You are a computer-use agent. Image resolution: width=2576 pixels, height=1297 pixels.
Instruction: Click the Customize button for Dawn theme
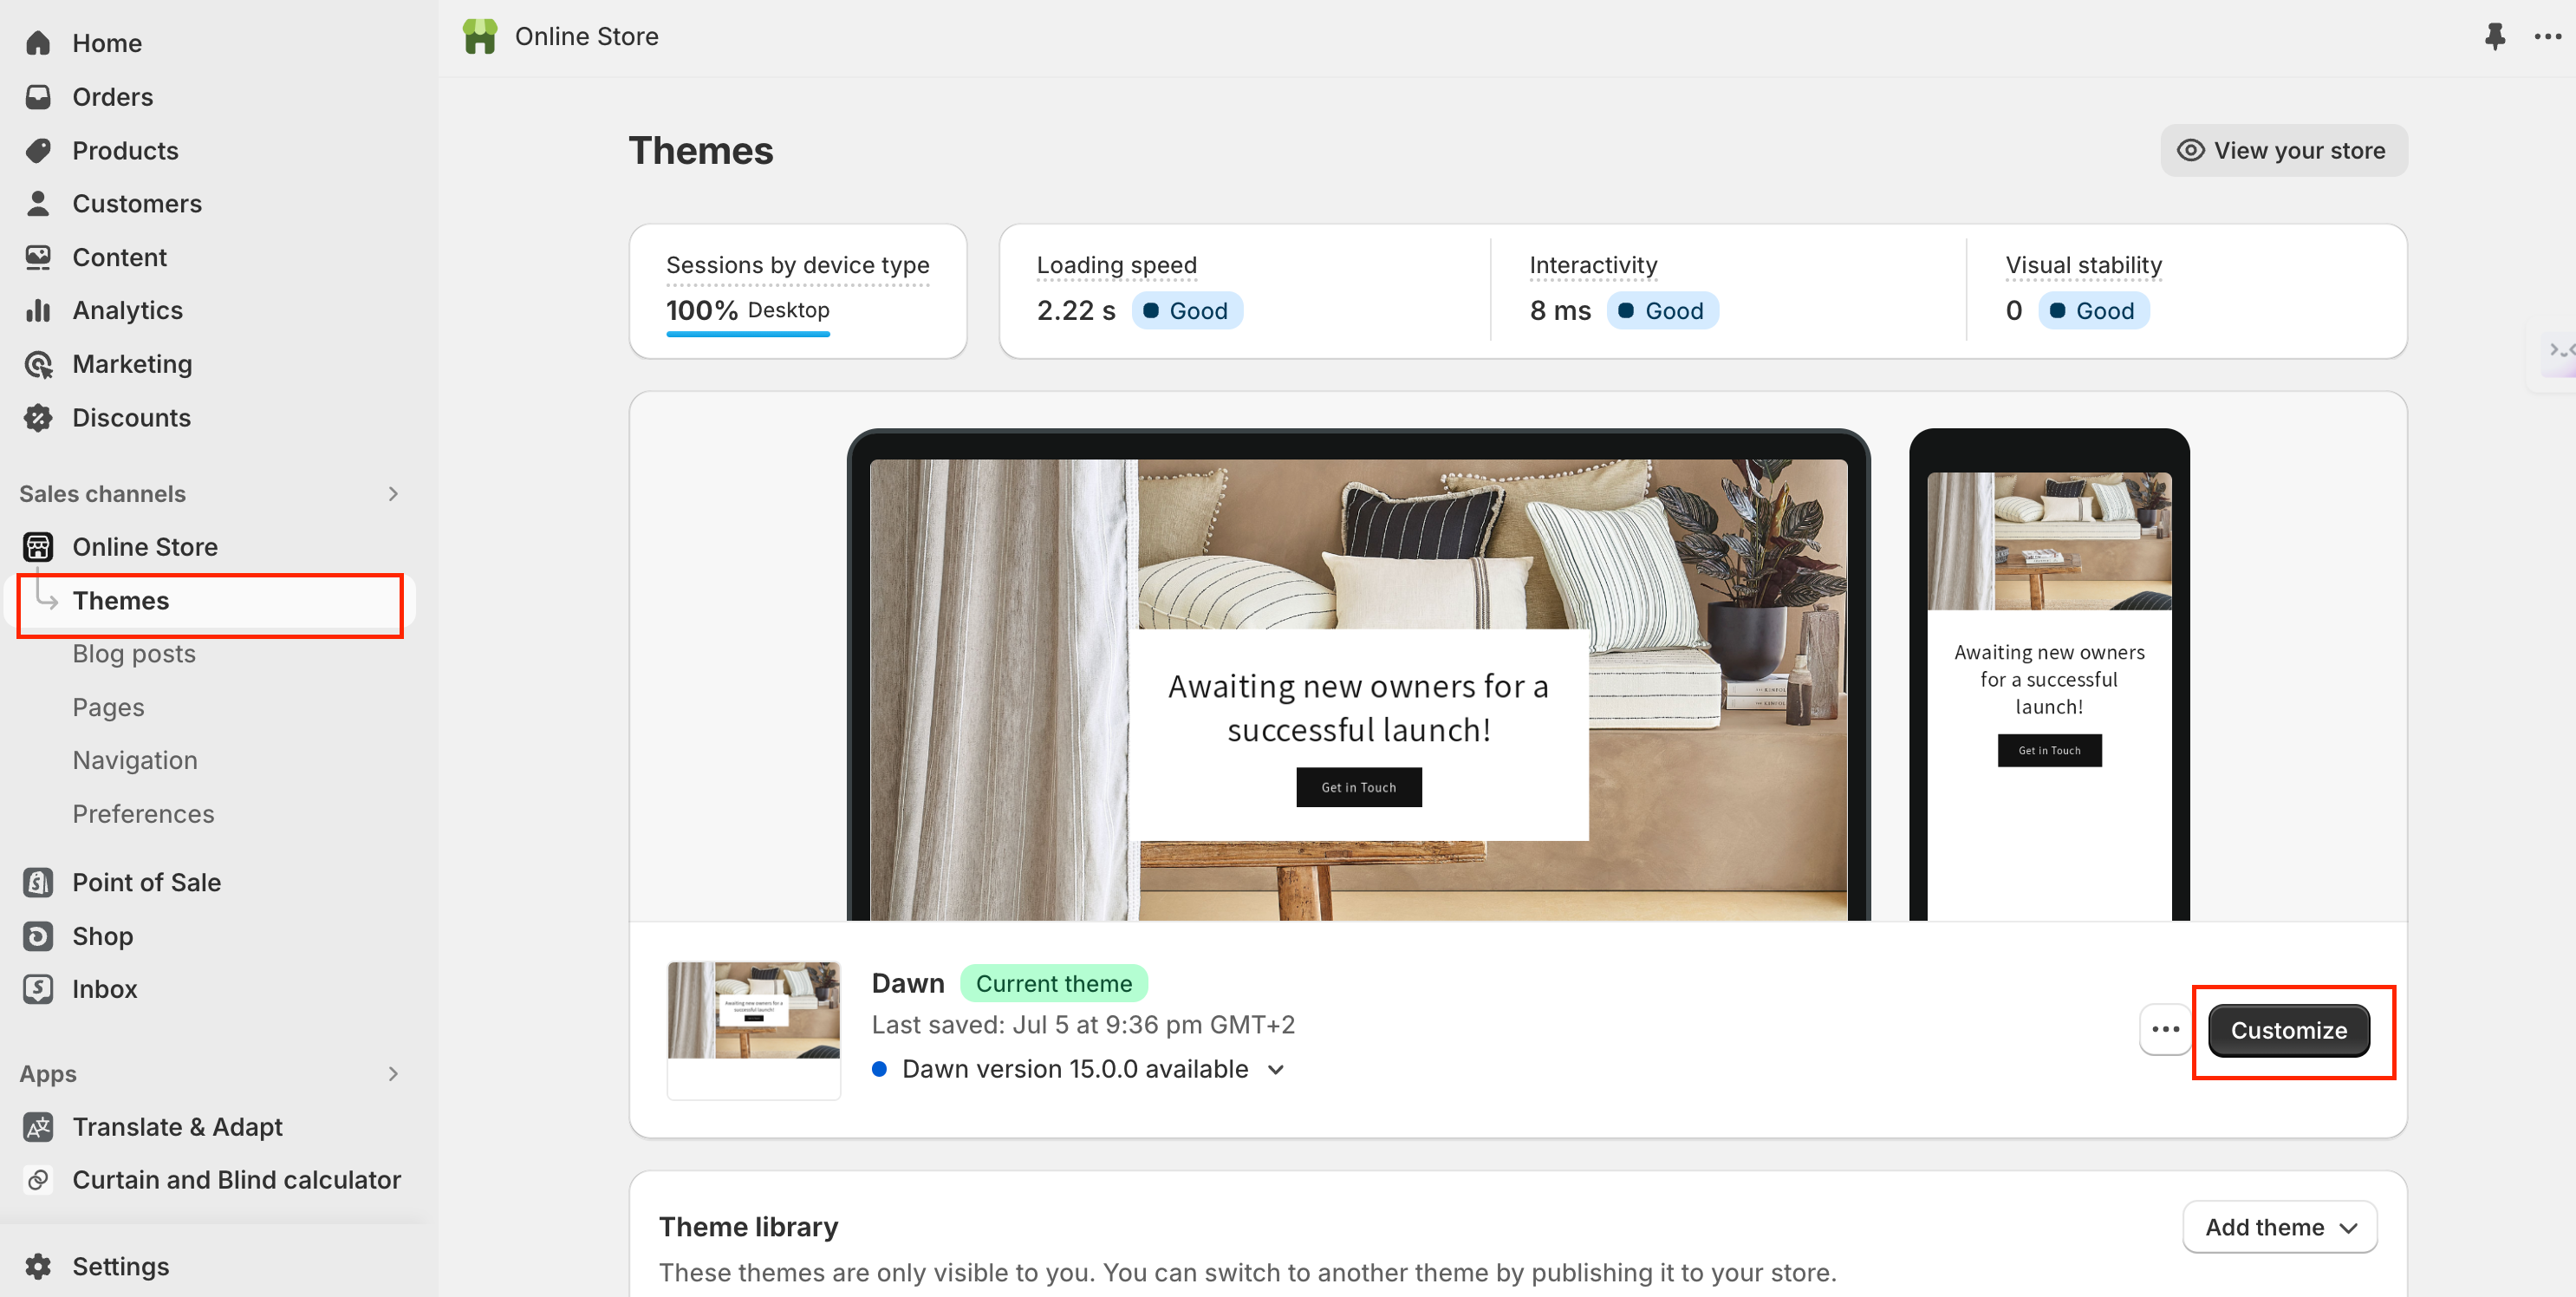point(2290,1031)
